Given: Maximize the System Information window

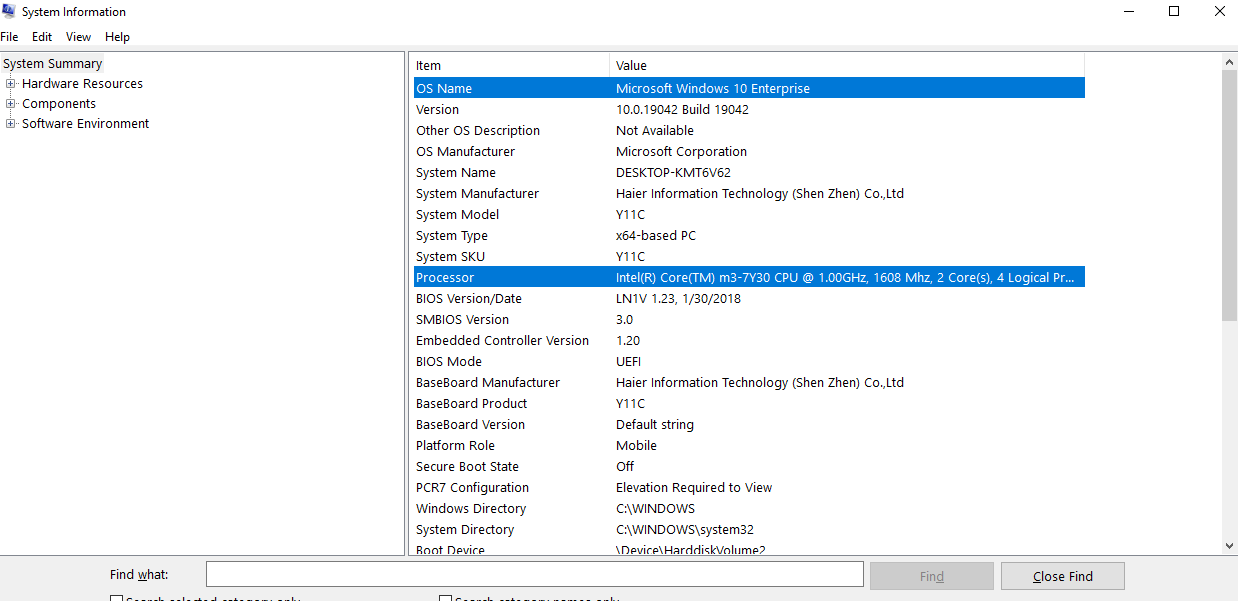Looking at the screenshot, I should 1174,12.
